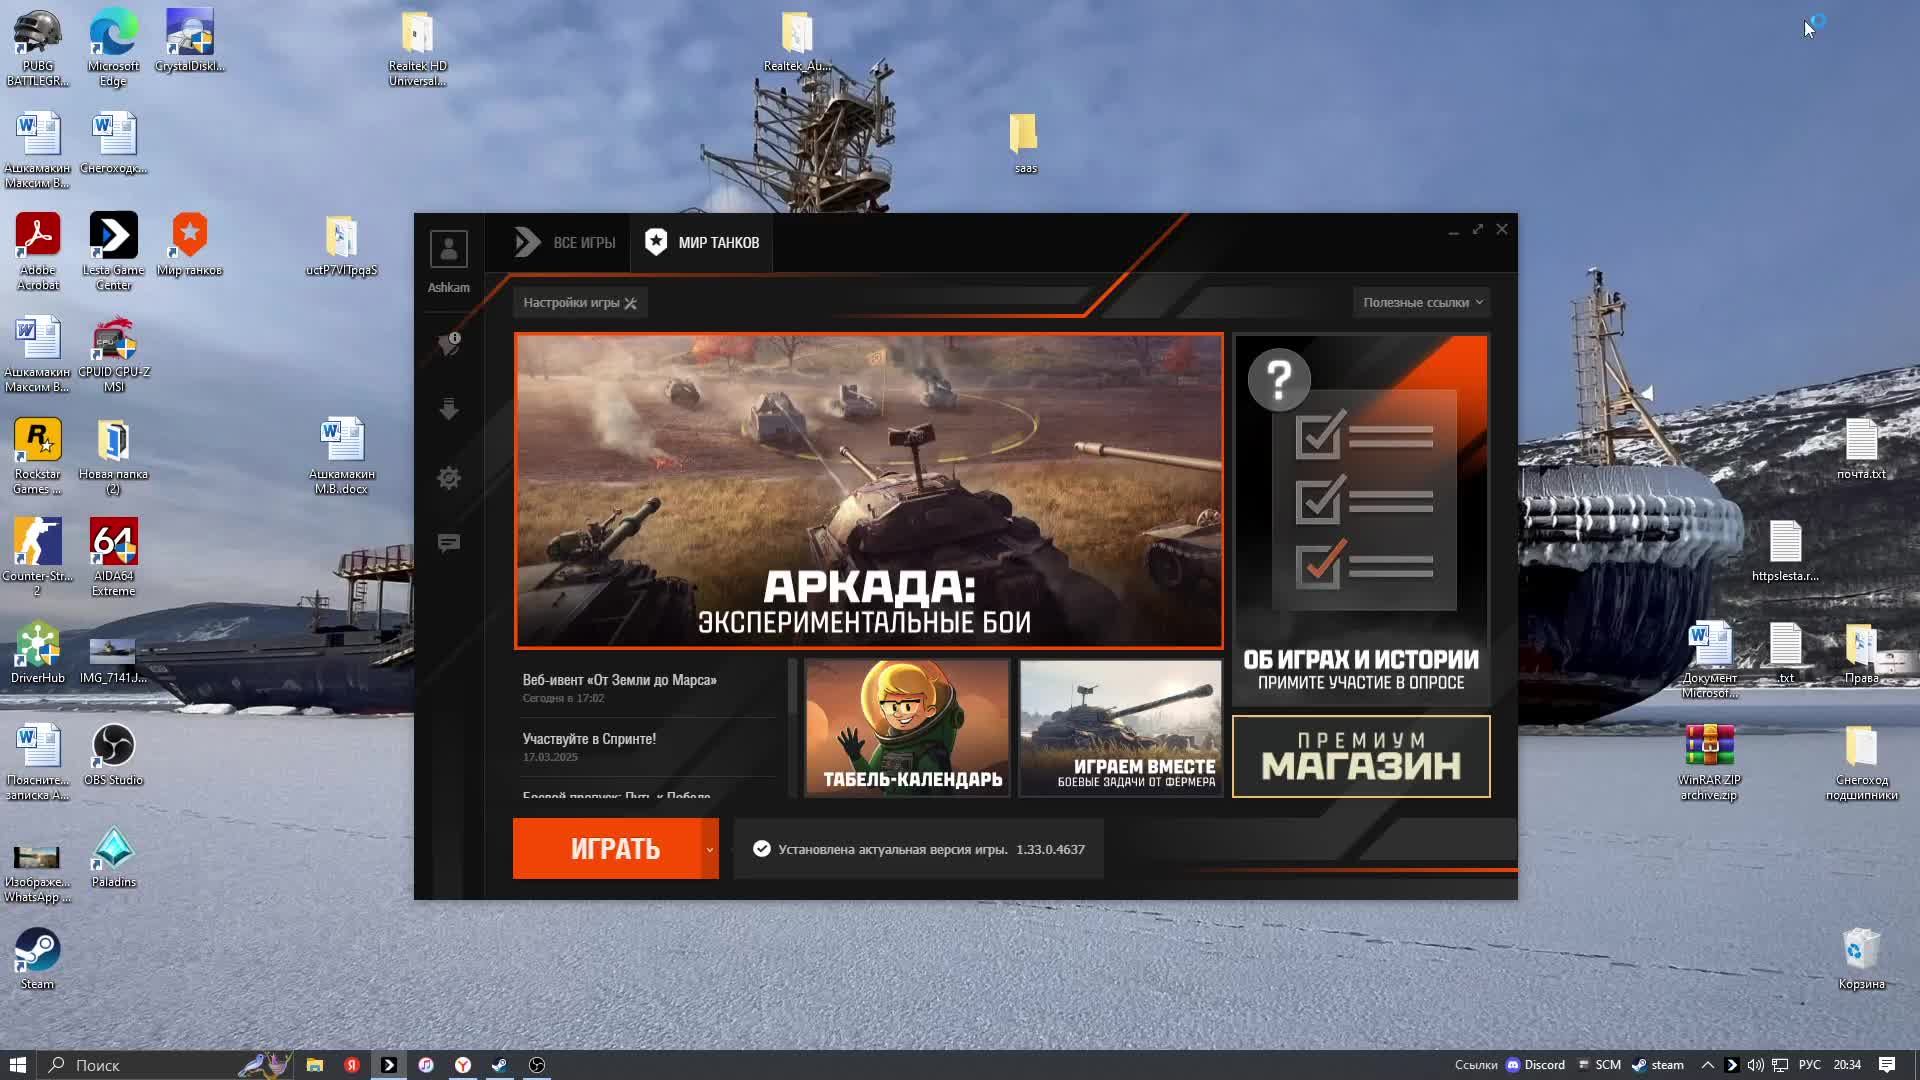The height and width of the screenshot is (1080, 1920).
Task: Click the Табель-календарь thumbnail
Action: point(907,727)
